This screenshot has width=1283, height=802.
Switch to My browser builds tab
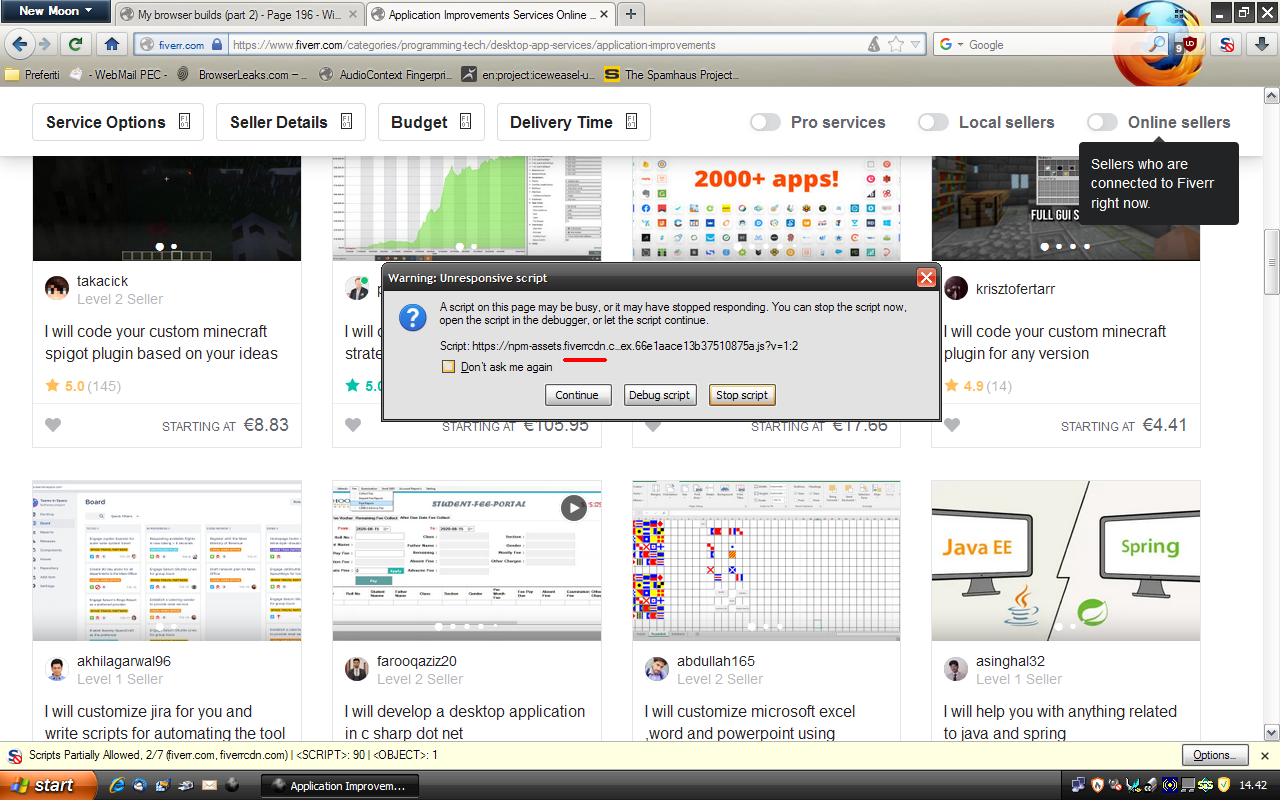coord(239,14)
